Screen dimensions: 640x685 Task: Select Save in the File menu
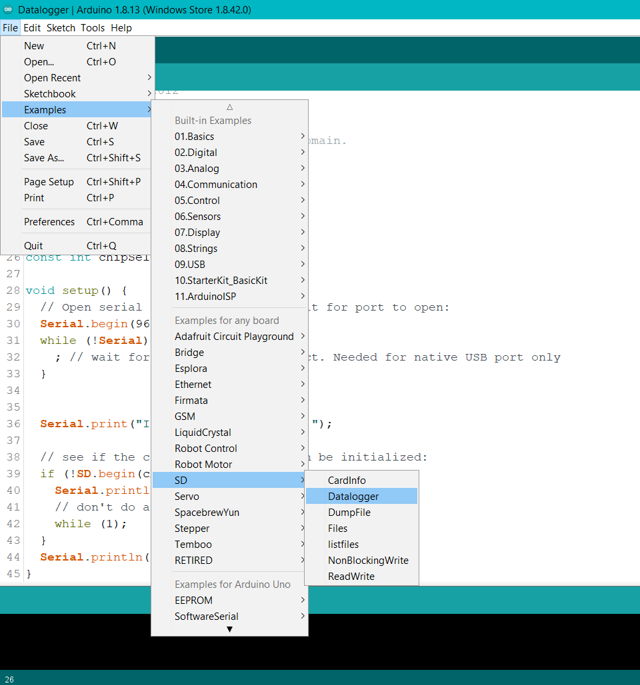pos(77,142)
